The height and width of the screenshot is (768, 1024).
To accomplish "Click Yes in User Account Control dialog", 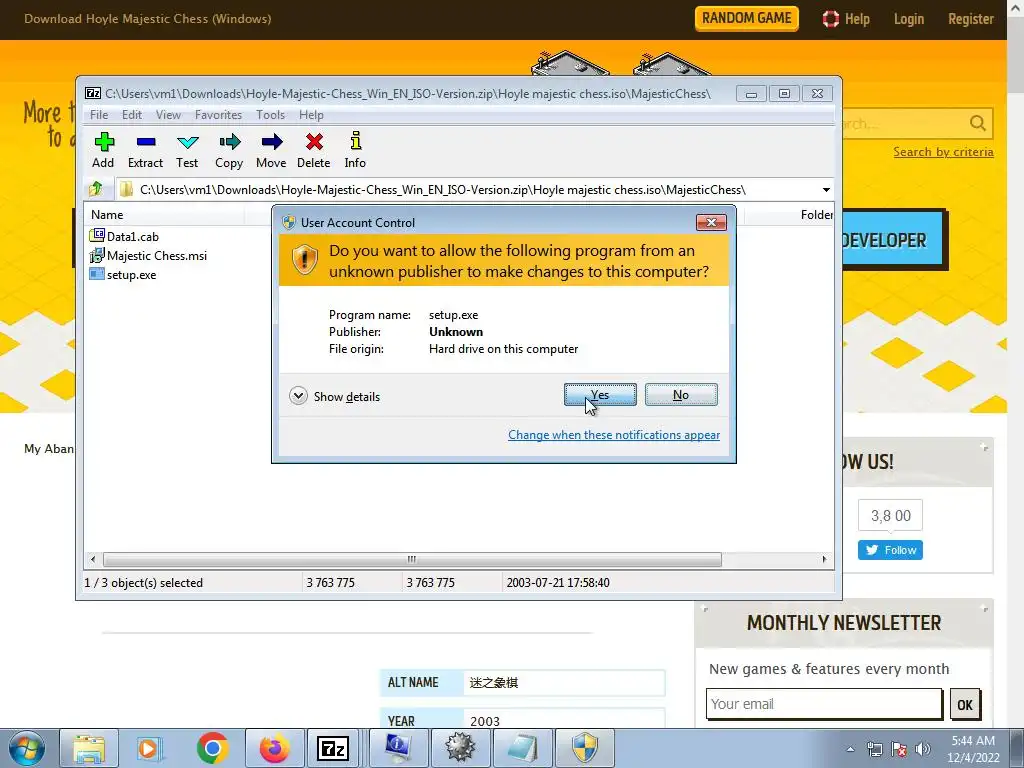I will coord(600,394).
